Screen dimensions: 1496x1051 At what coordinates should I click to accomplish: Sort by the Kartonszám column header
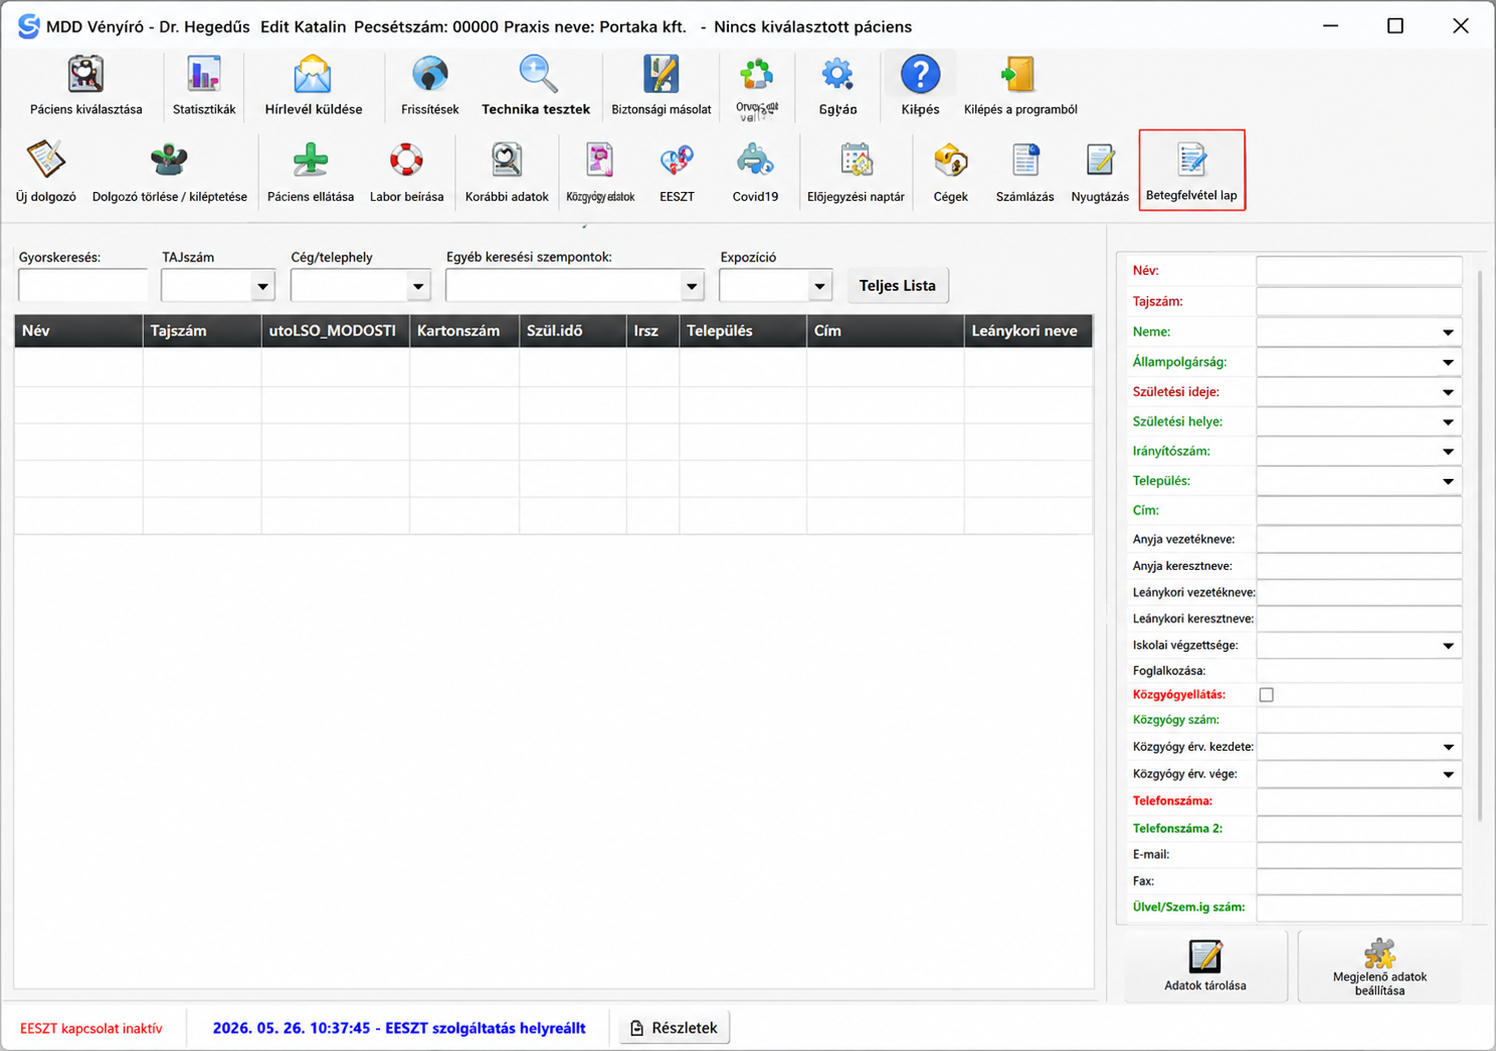[x=464, y=331]
